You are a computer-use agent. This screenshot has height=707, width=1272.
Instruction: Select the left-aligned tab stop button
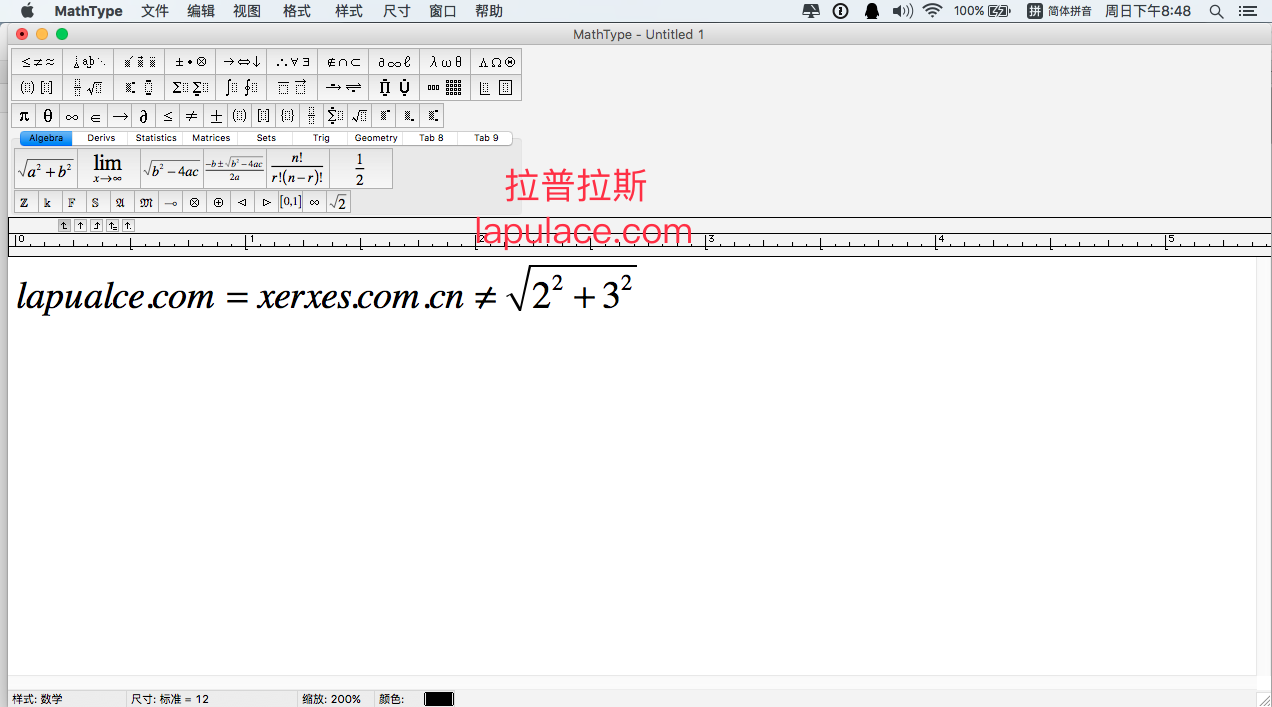click(64, 225)
